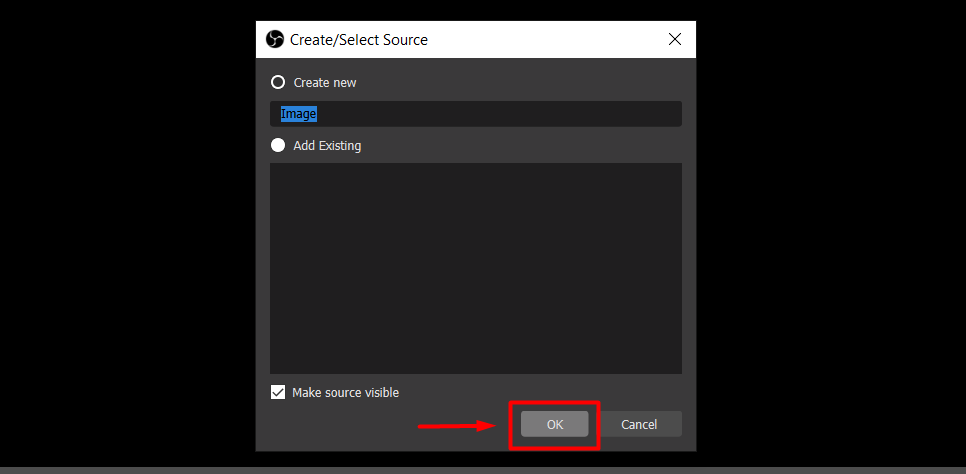Select the Create new radio button

tap(278, 82)
